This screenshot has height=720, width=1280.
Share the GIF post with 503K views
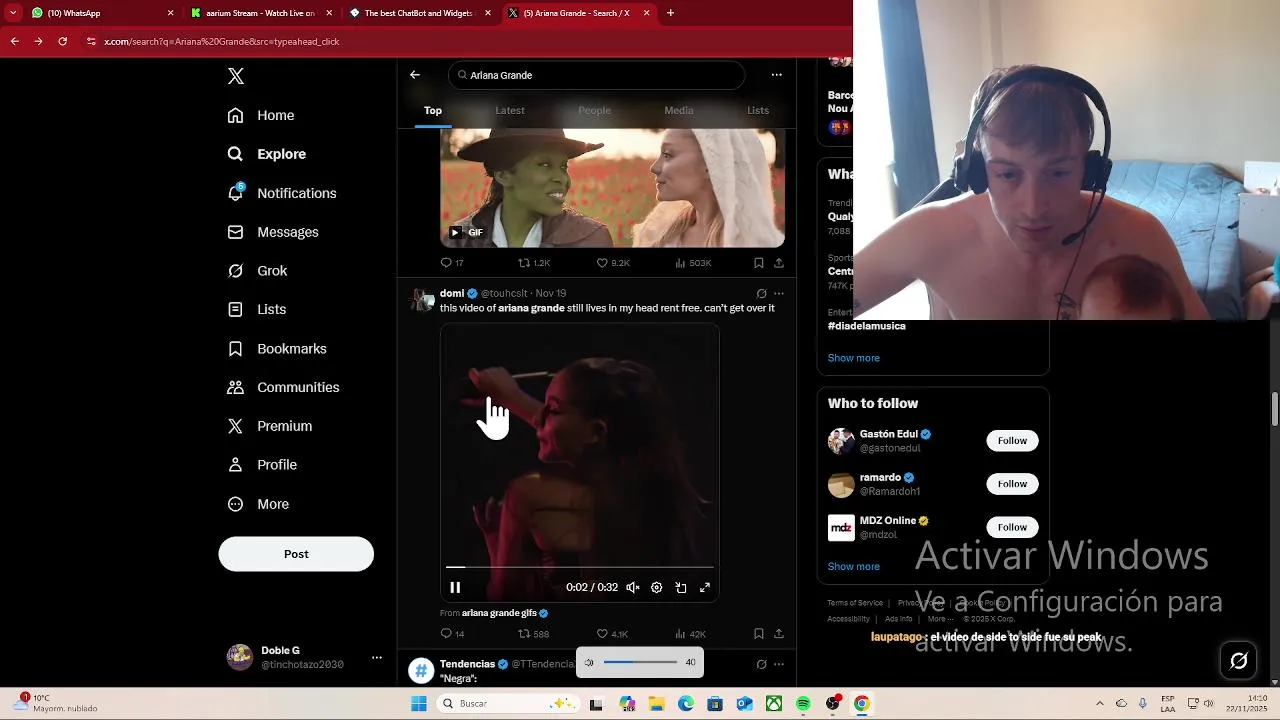pos(779,263)
